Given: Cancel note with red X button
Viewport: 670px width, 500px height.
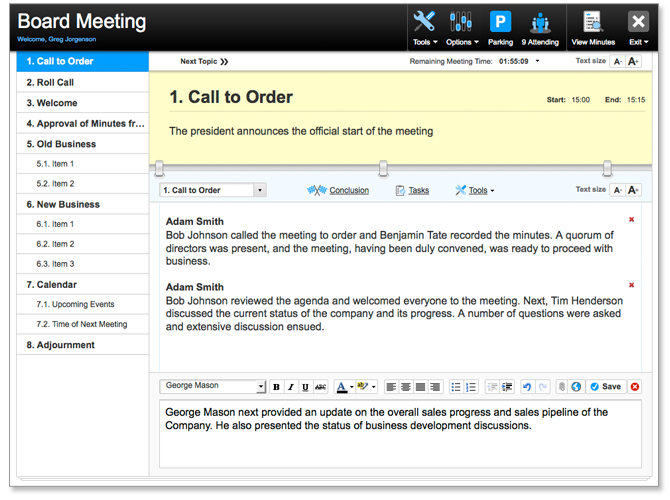Looking at the screenshot, I should (635, 387).
